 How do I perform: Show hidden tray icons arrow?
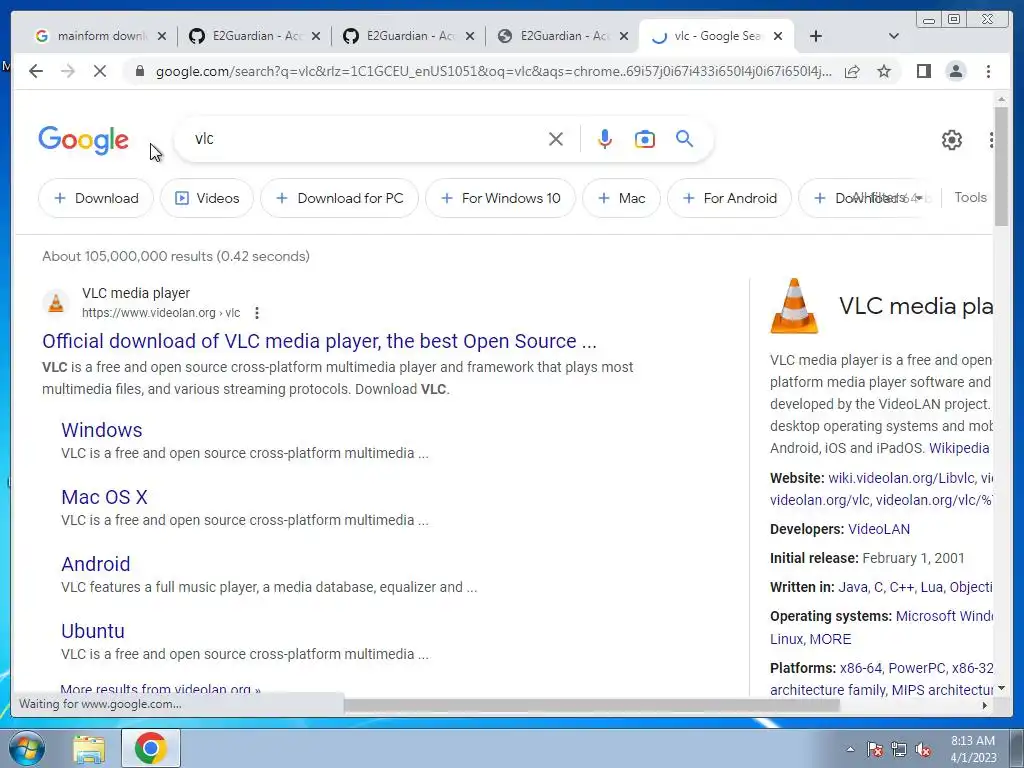point(850,749)
